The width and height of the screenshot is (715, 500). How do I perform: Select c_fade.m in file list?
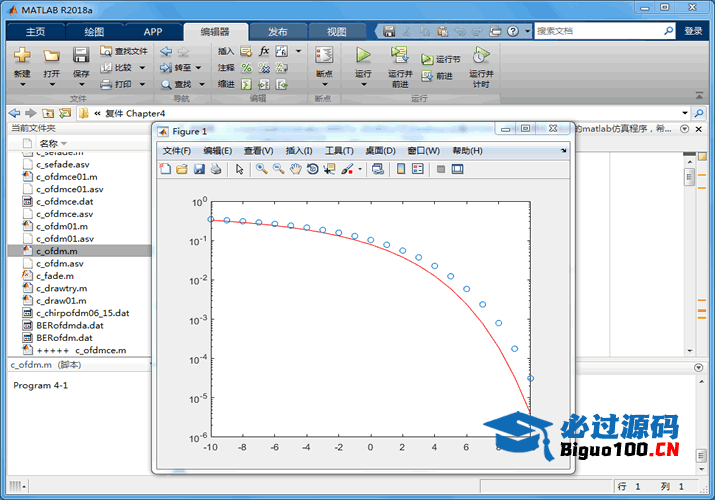55,276
